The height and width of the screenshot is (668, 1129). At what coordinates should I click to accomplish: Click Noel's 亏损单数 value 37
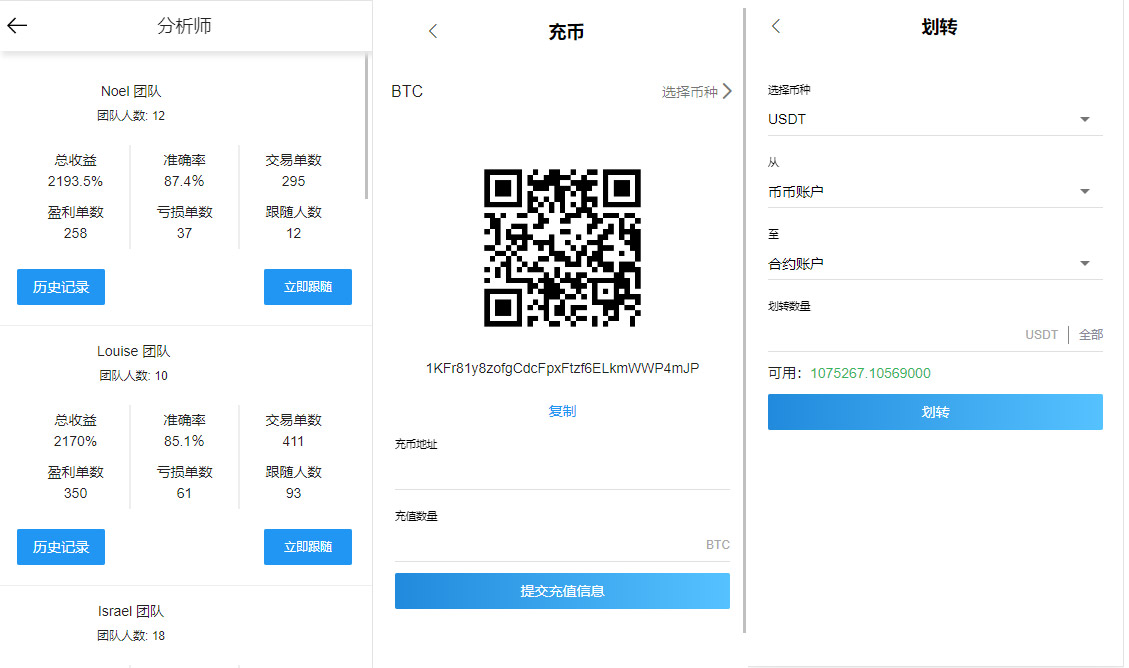[x=184, y=233]
